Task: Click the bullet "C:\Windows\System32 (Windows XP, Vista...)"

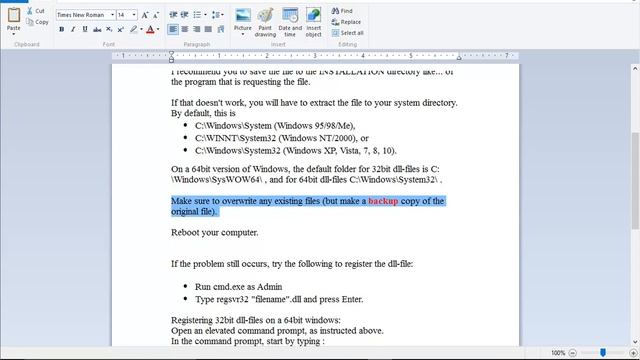Action: (296, 151)
